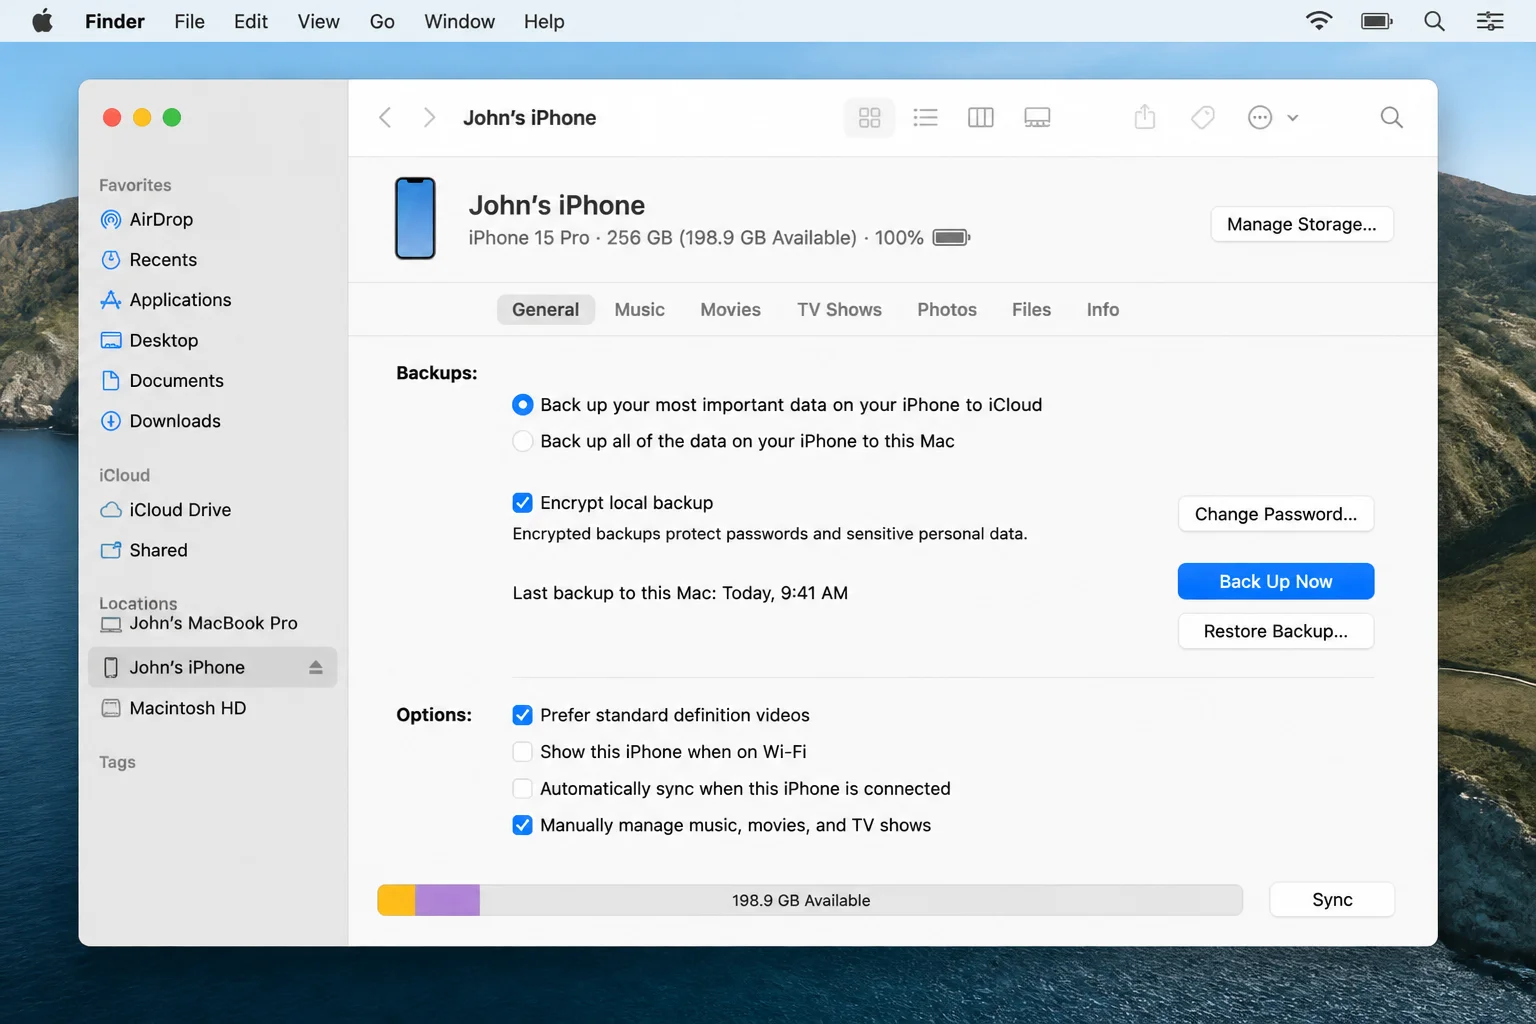Open the File menu
1536x1024 pixels.
pyautogui.click(x=189, y=21)
